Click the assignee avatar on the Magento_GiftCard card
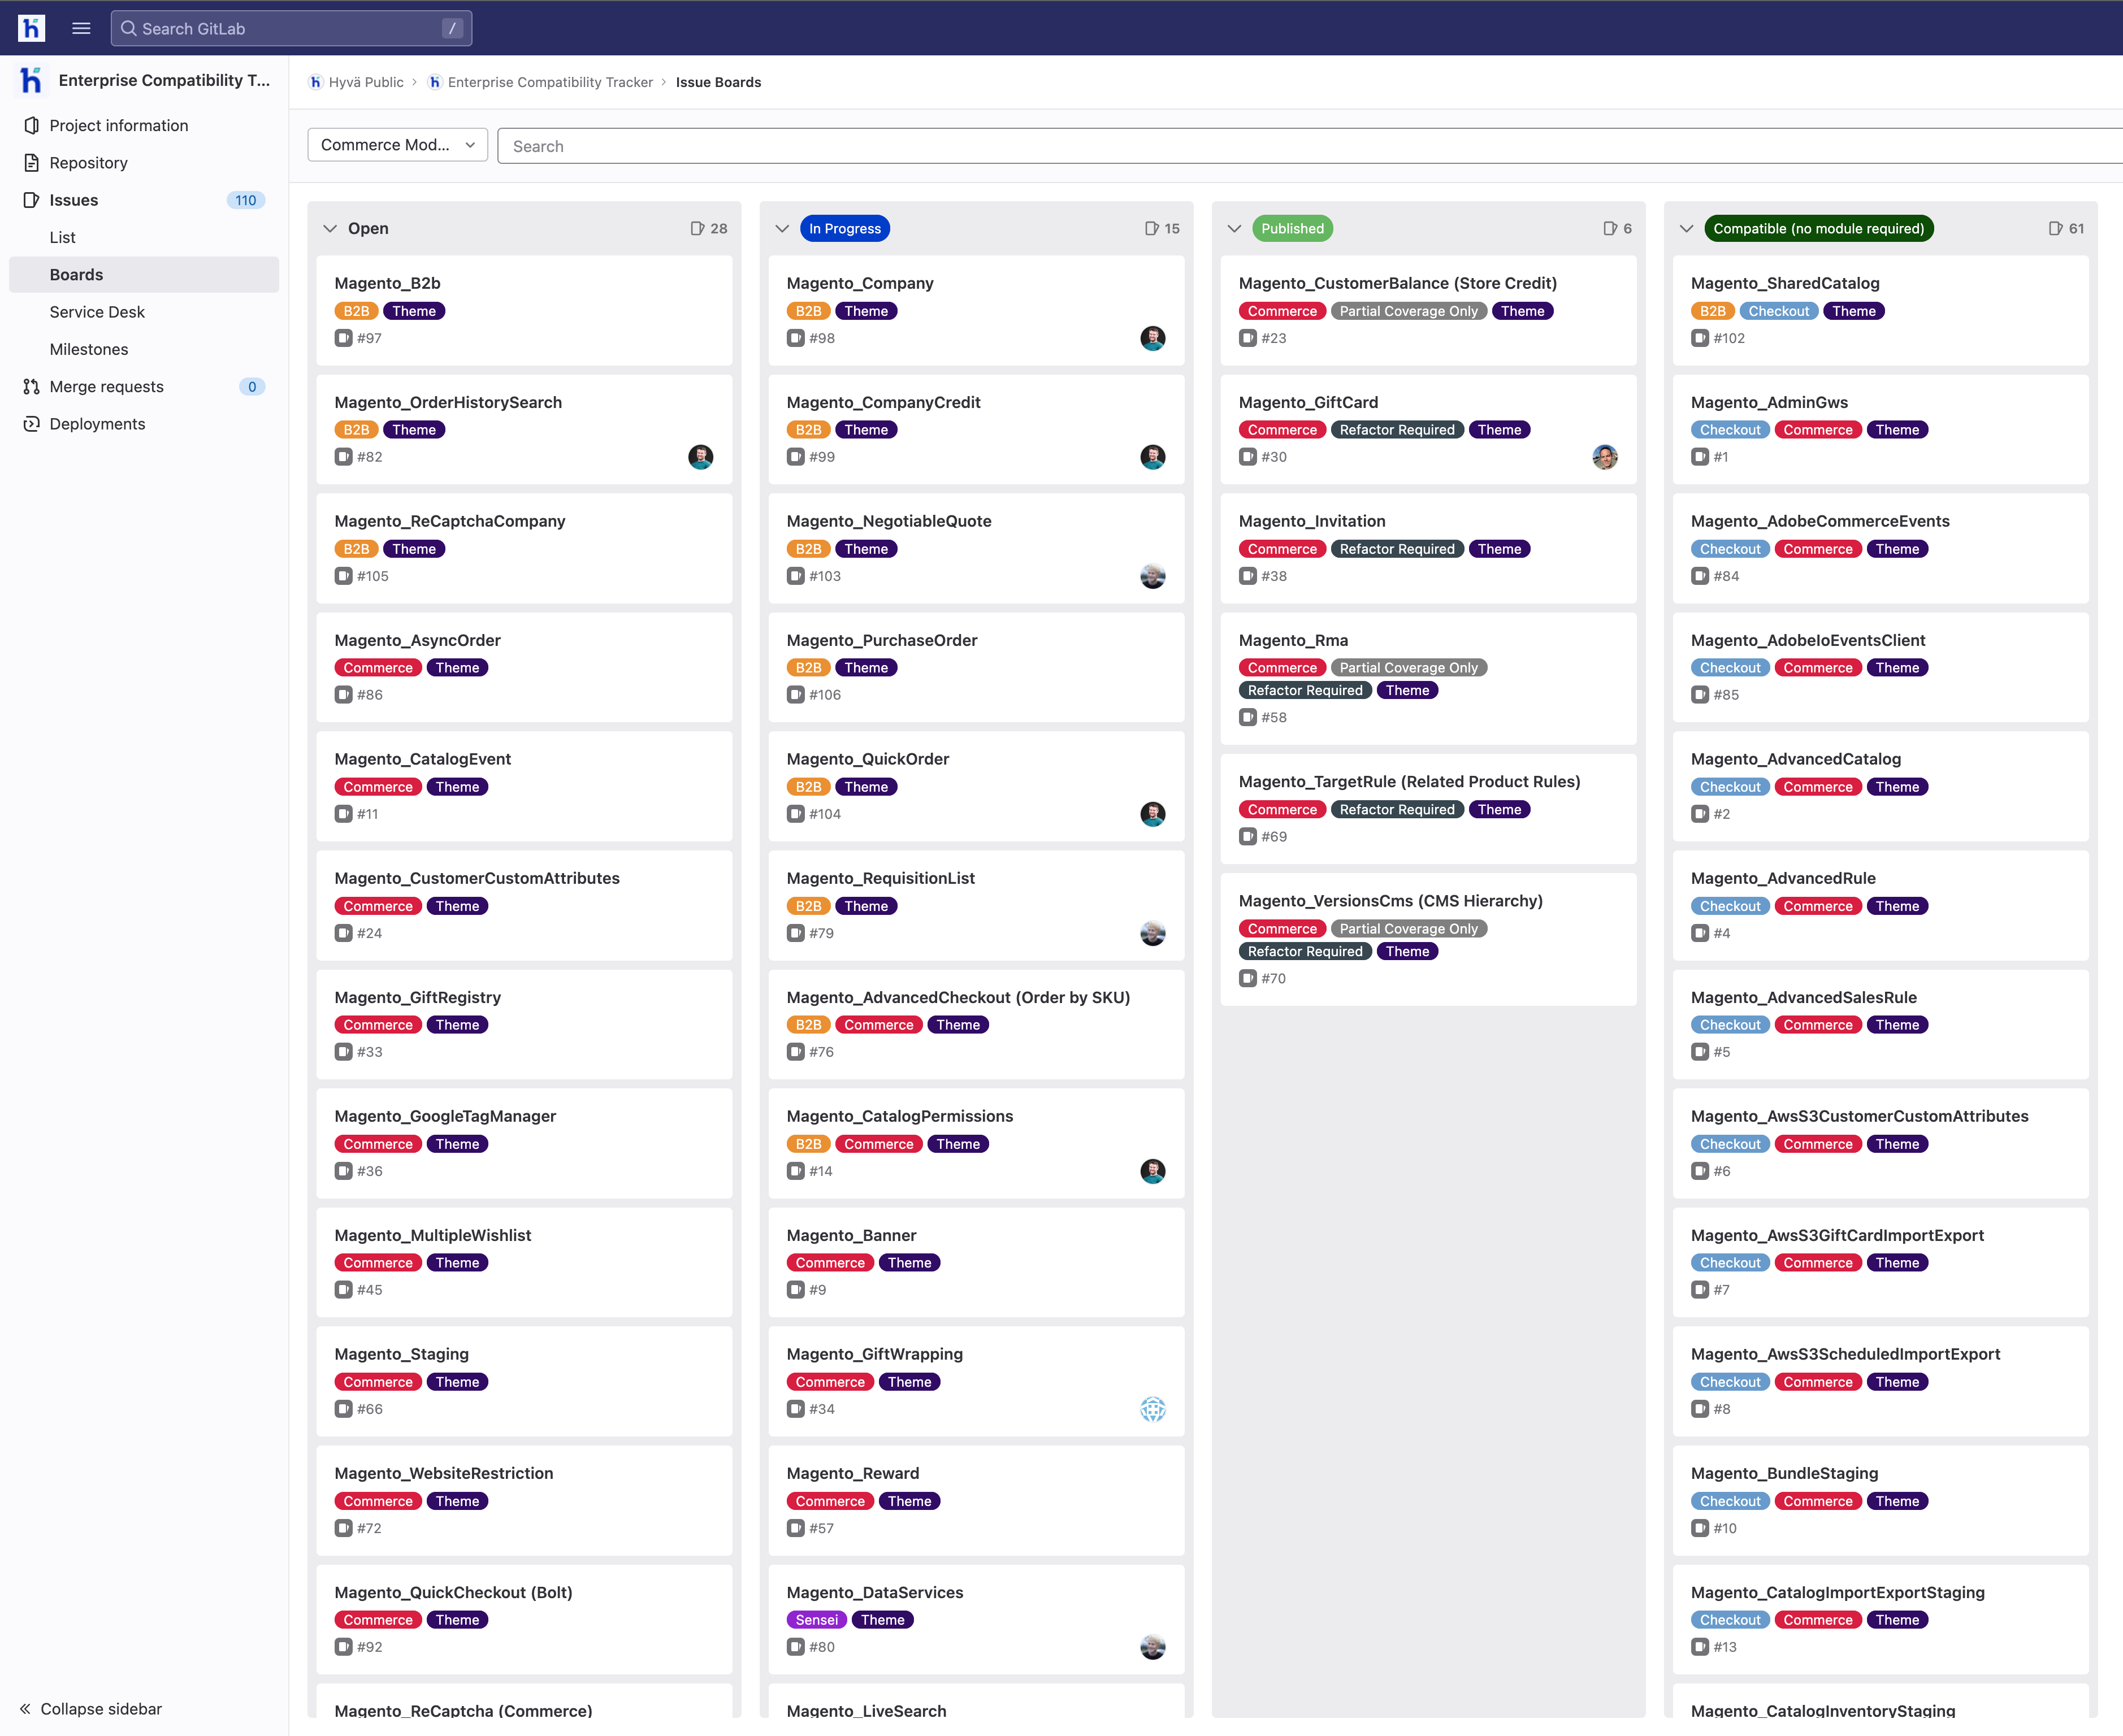Screen dimensions: 2123x1736 tap(1604, 457)
